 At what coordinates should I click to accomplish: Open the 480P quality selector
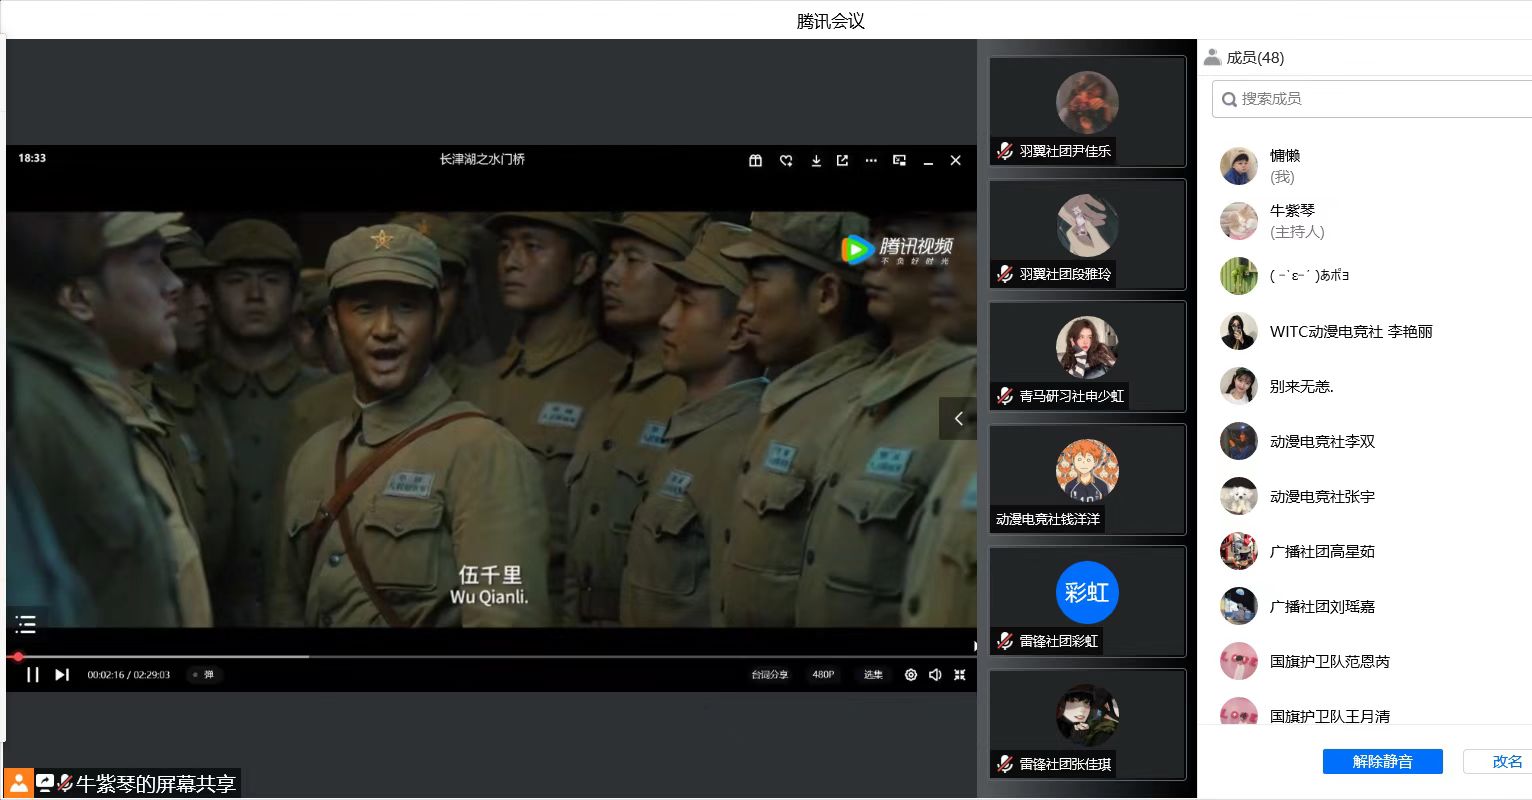823,675
